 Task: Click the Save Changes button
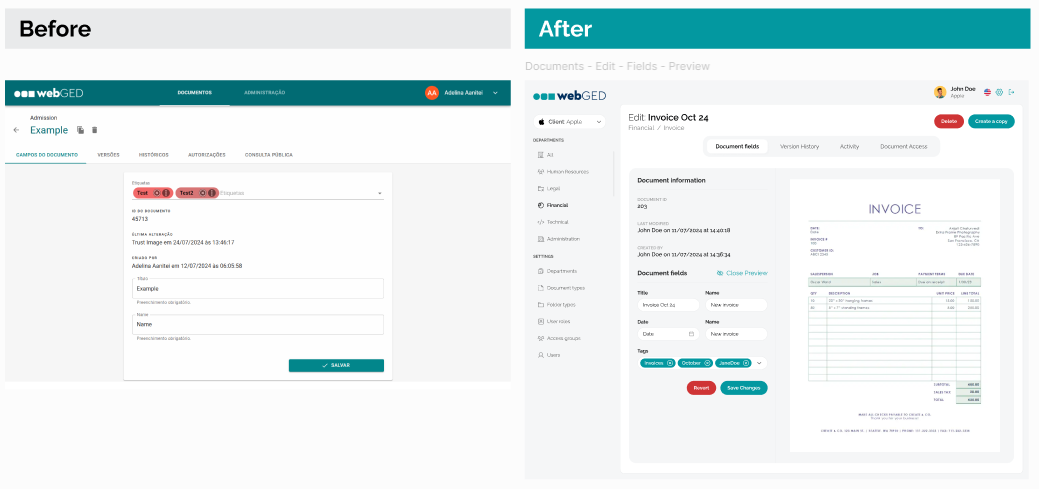click(743, 388)
